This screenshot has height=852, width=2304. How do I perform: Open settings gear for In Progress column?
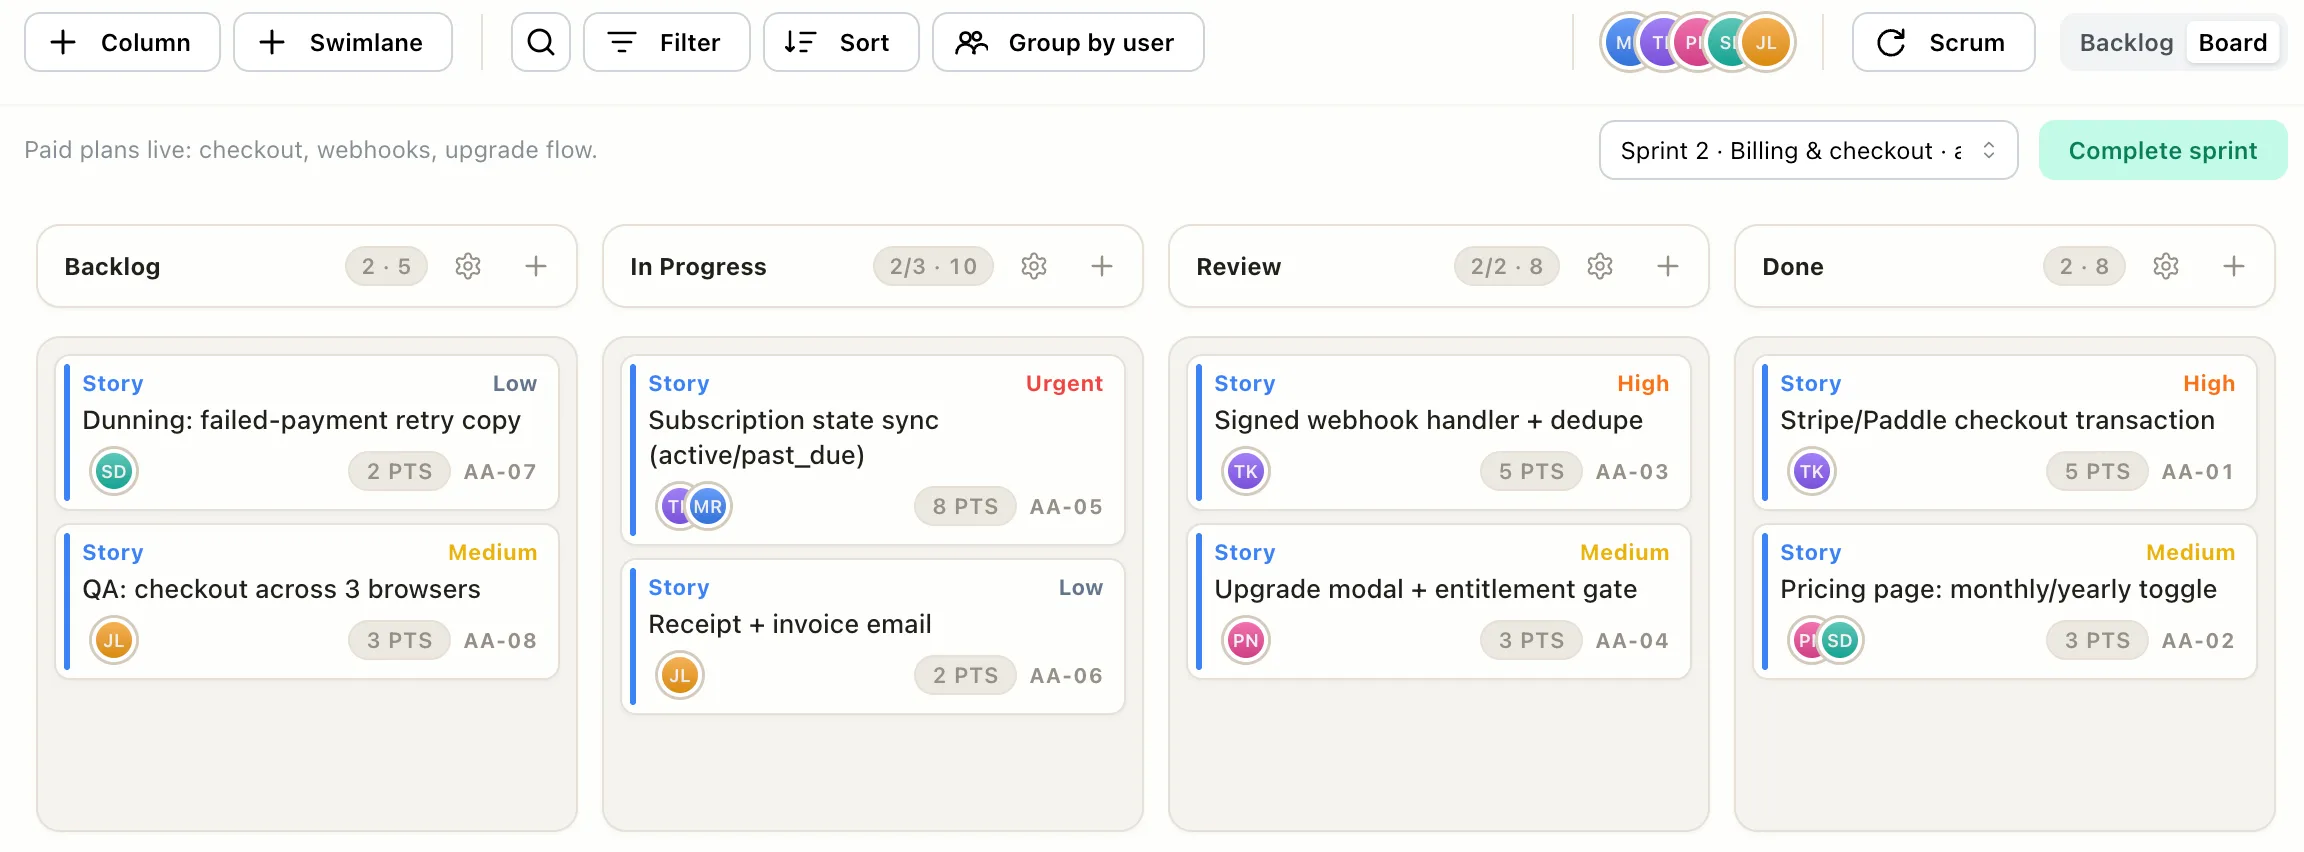pyautogui.click(x=1034, y=266)
